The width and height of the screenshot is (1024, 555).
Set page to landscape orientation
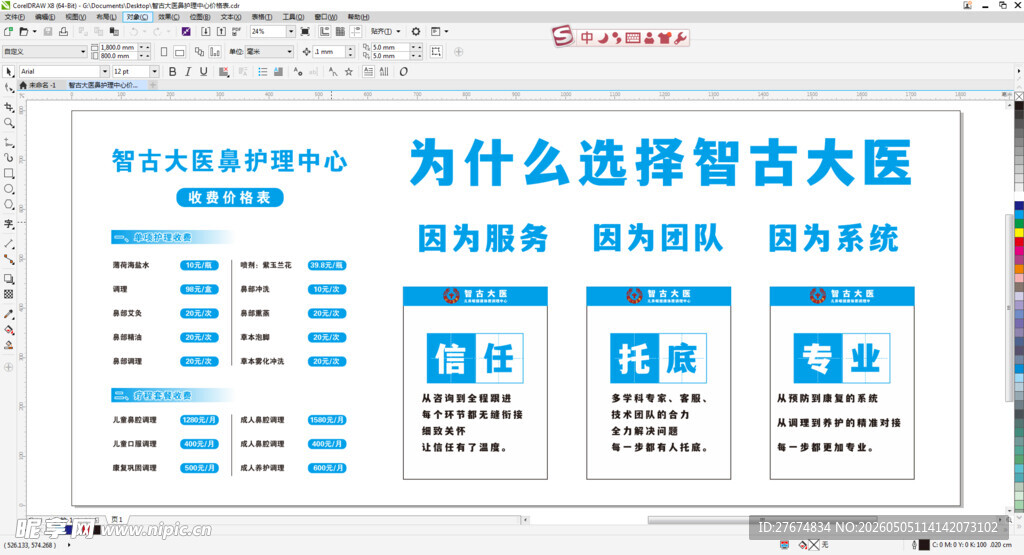click(x=180, y=52)
